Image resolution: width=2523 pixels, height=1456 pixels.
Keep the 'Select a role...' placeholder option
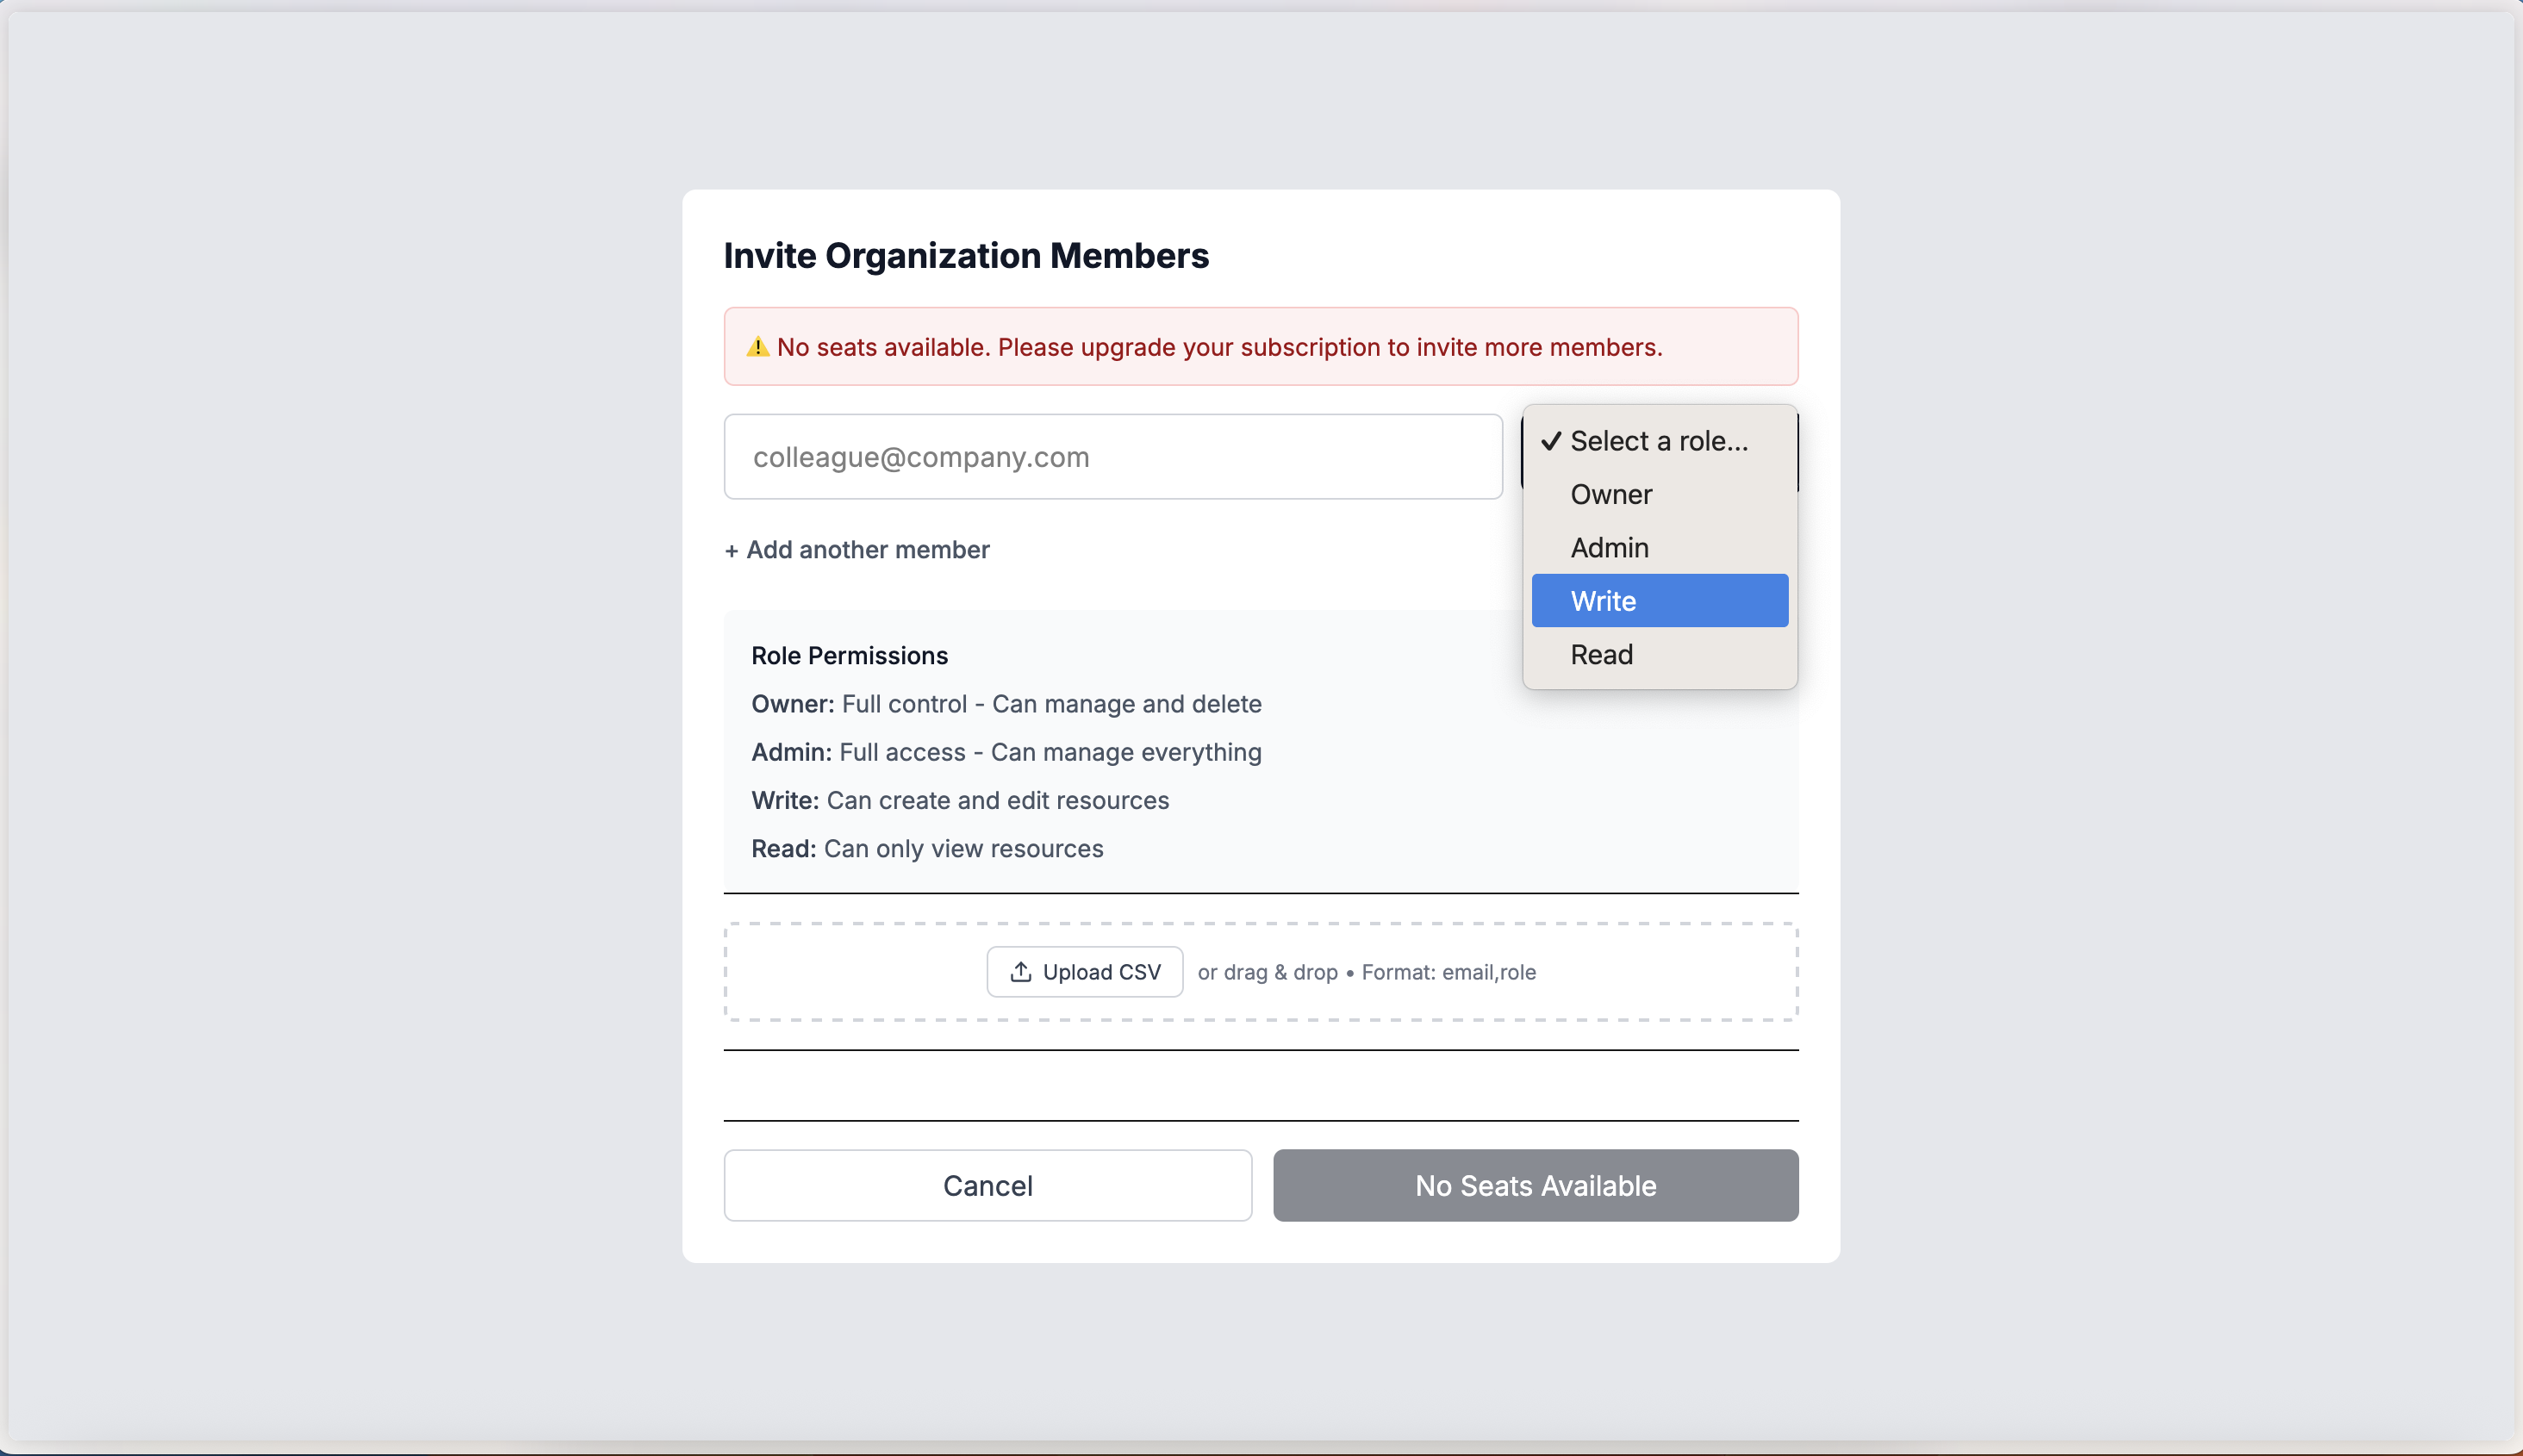1658,441
